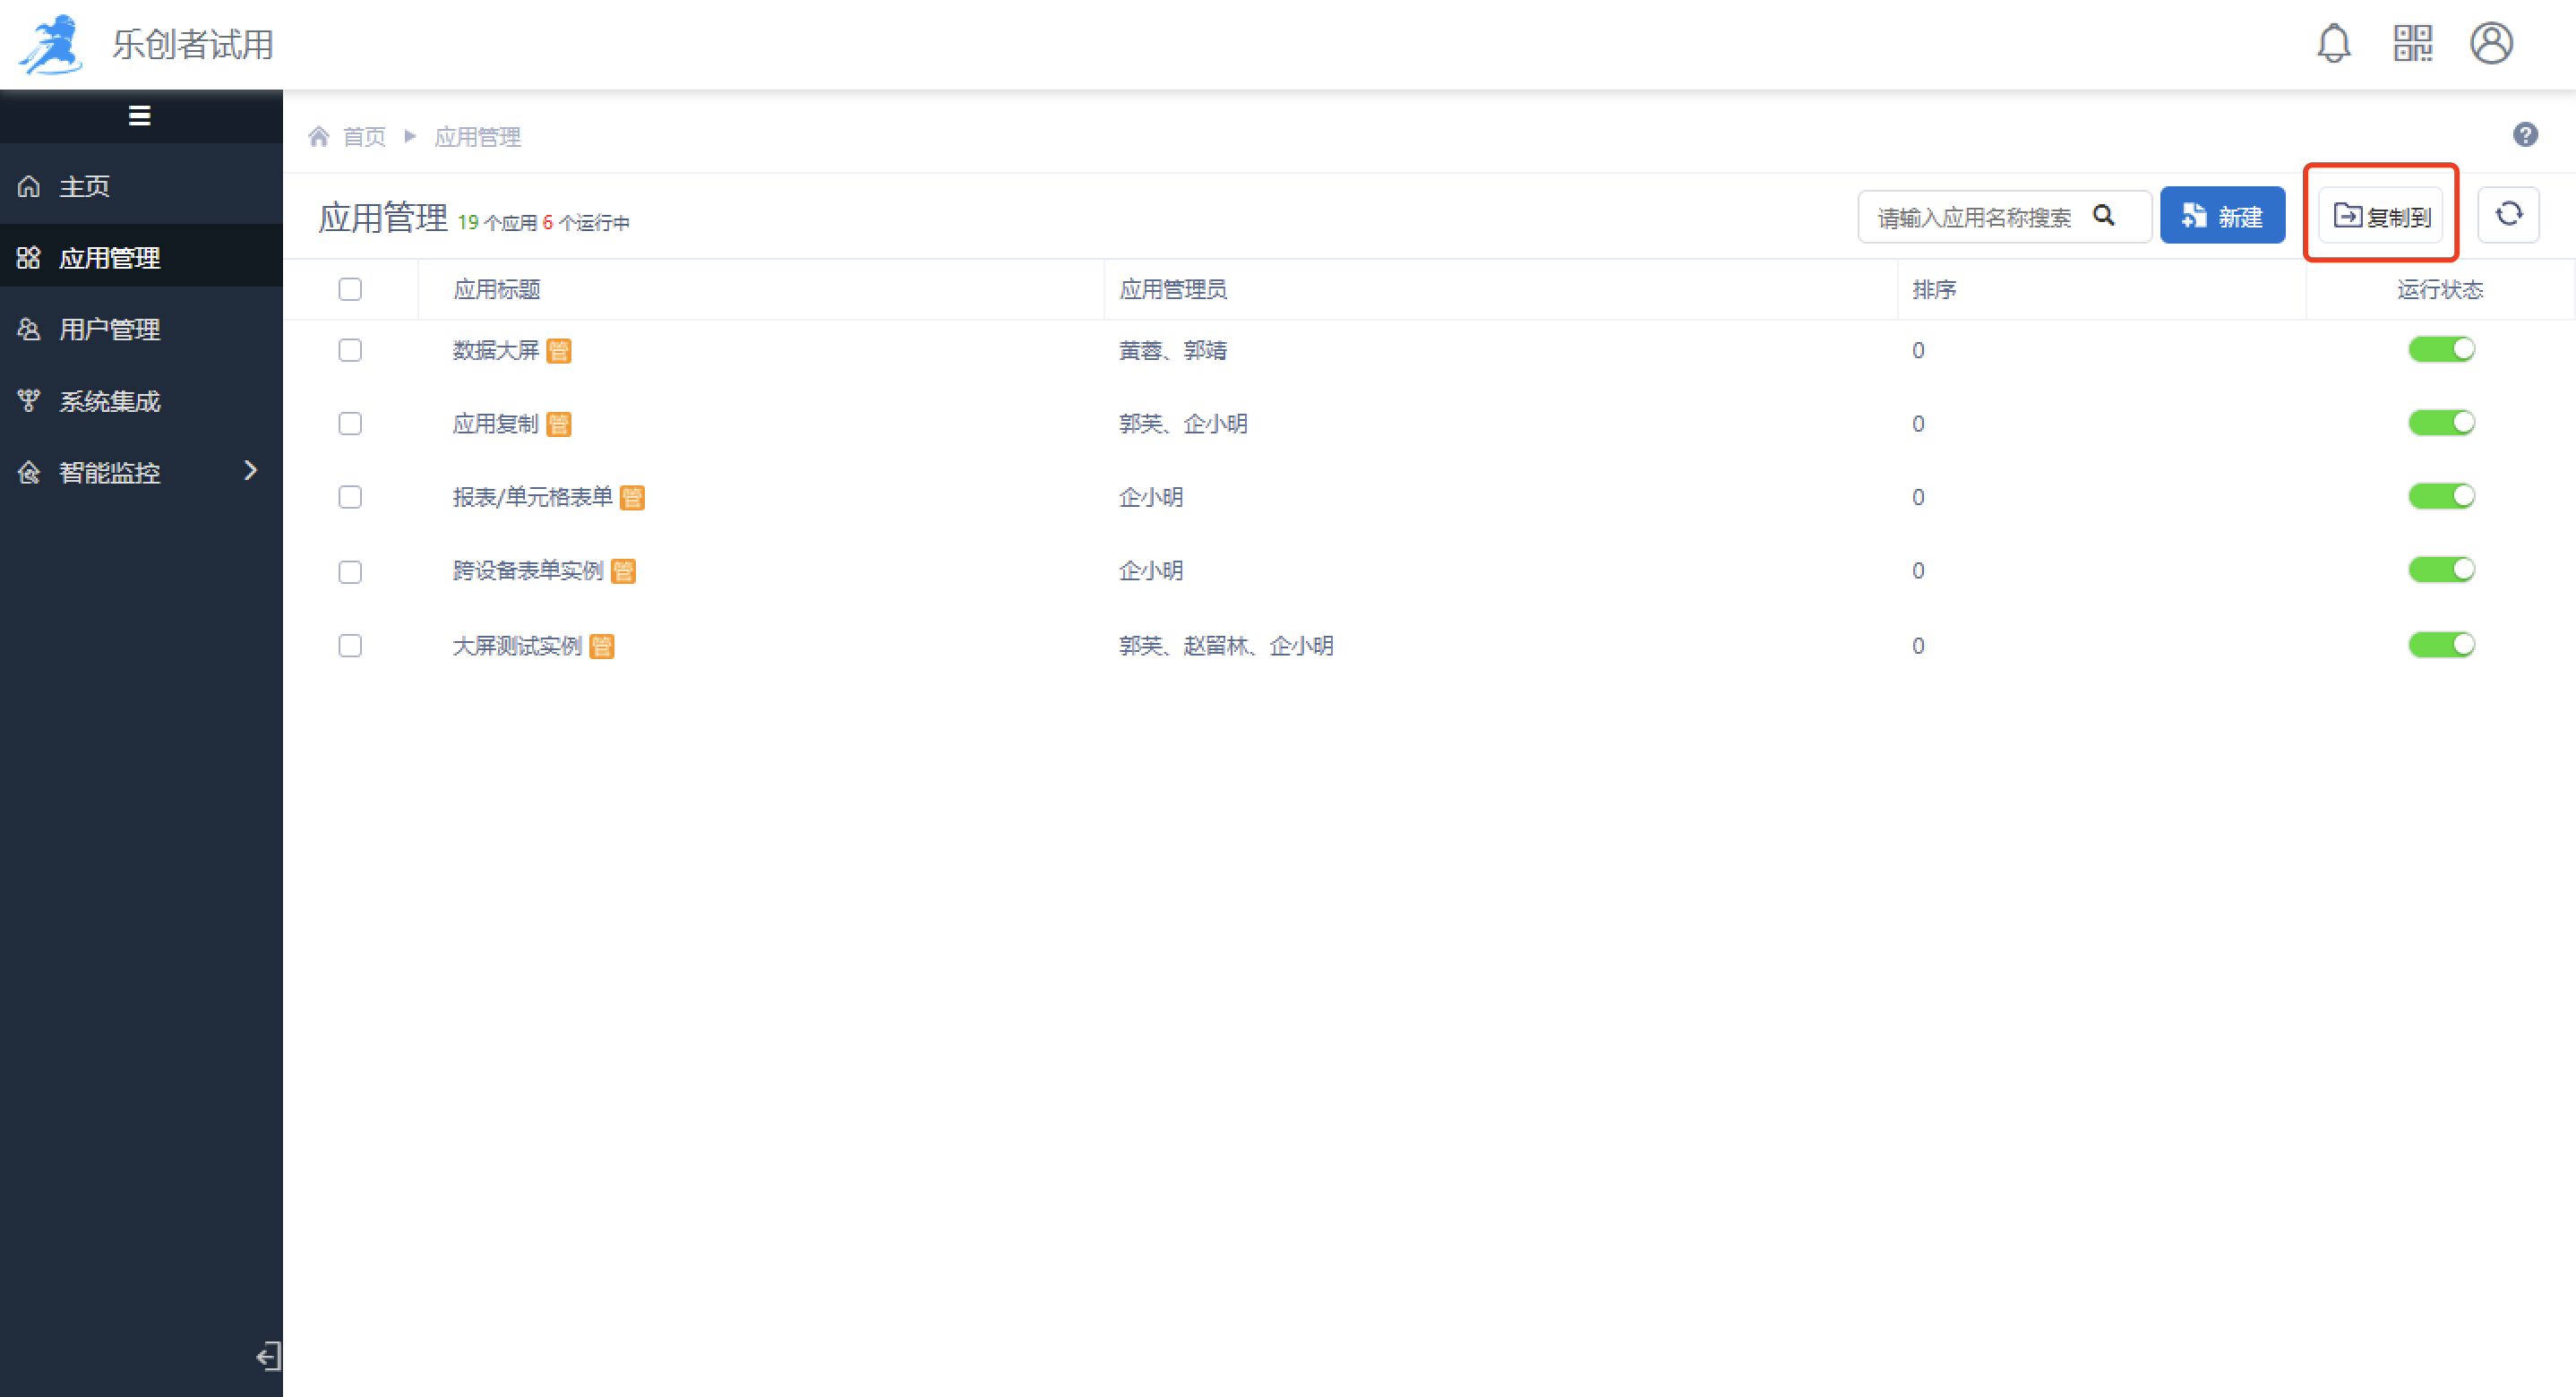Go to 系统集成 sidebar item
The image size is (2576, 1397).
110,402
